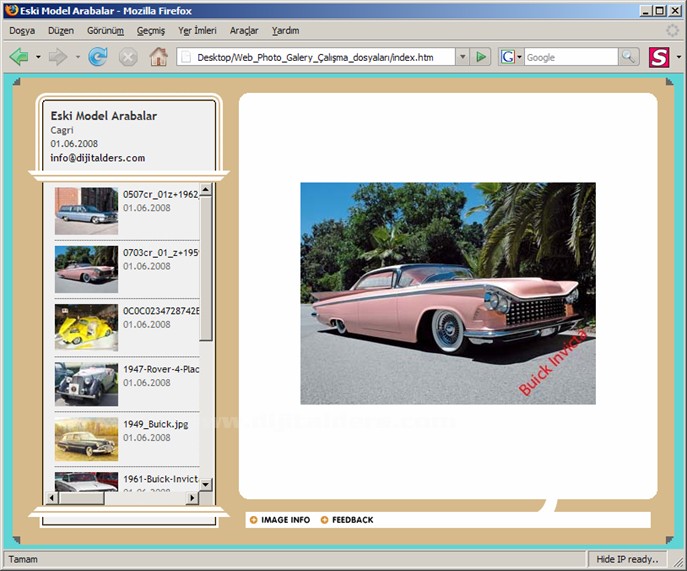The width and height of the screenshot is (687, 571).
Task: Click the horizontal scroll-left arrow
Action: click(52, 498)
